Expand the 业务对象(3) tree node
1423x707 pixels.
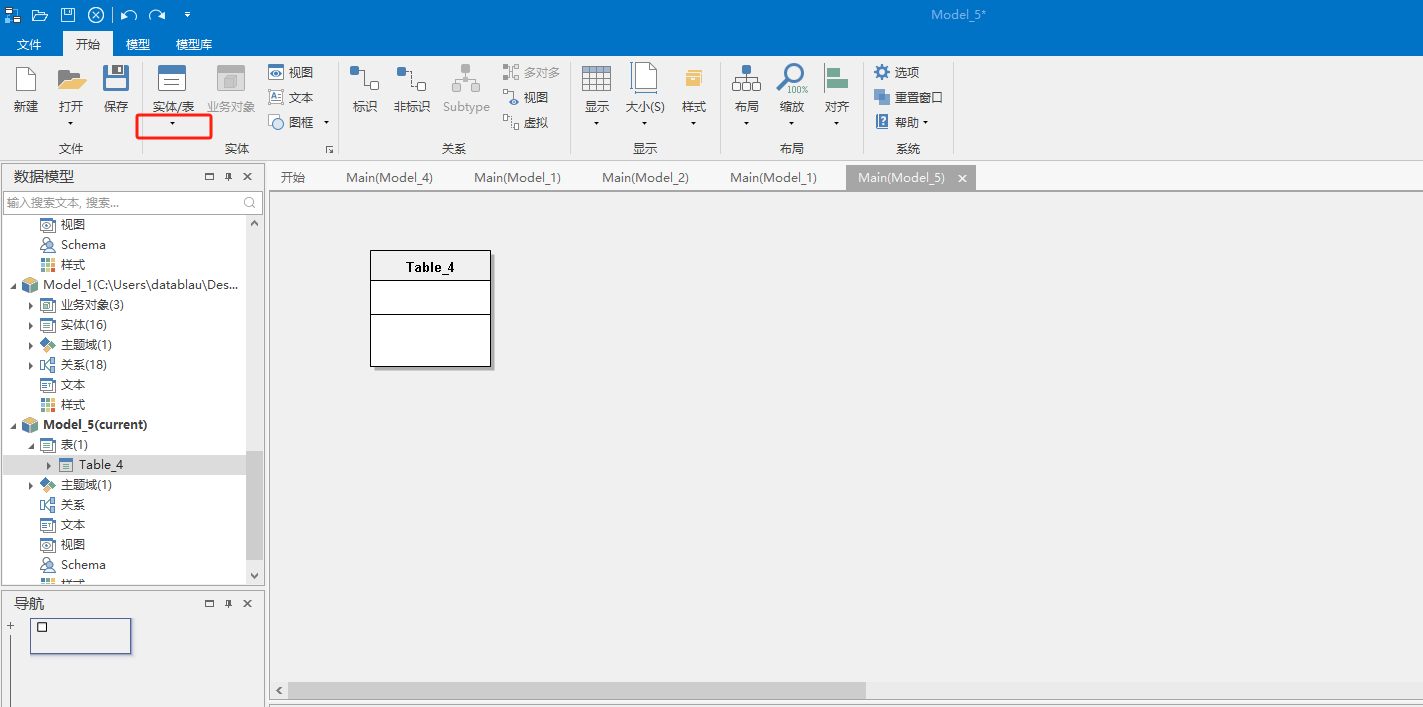30,305
